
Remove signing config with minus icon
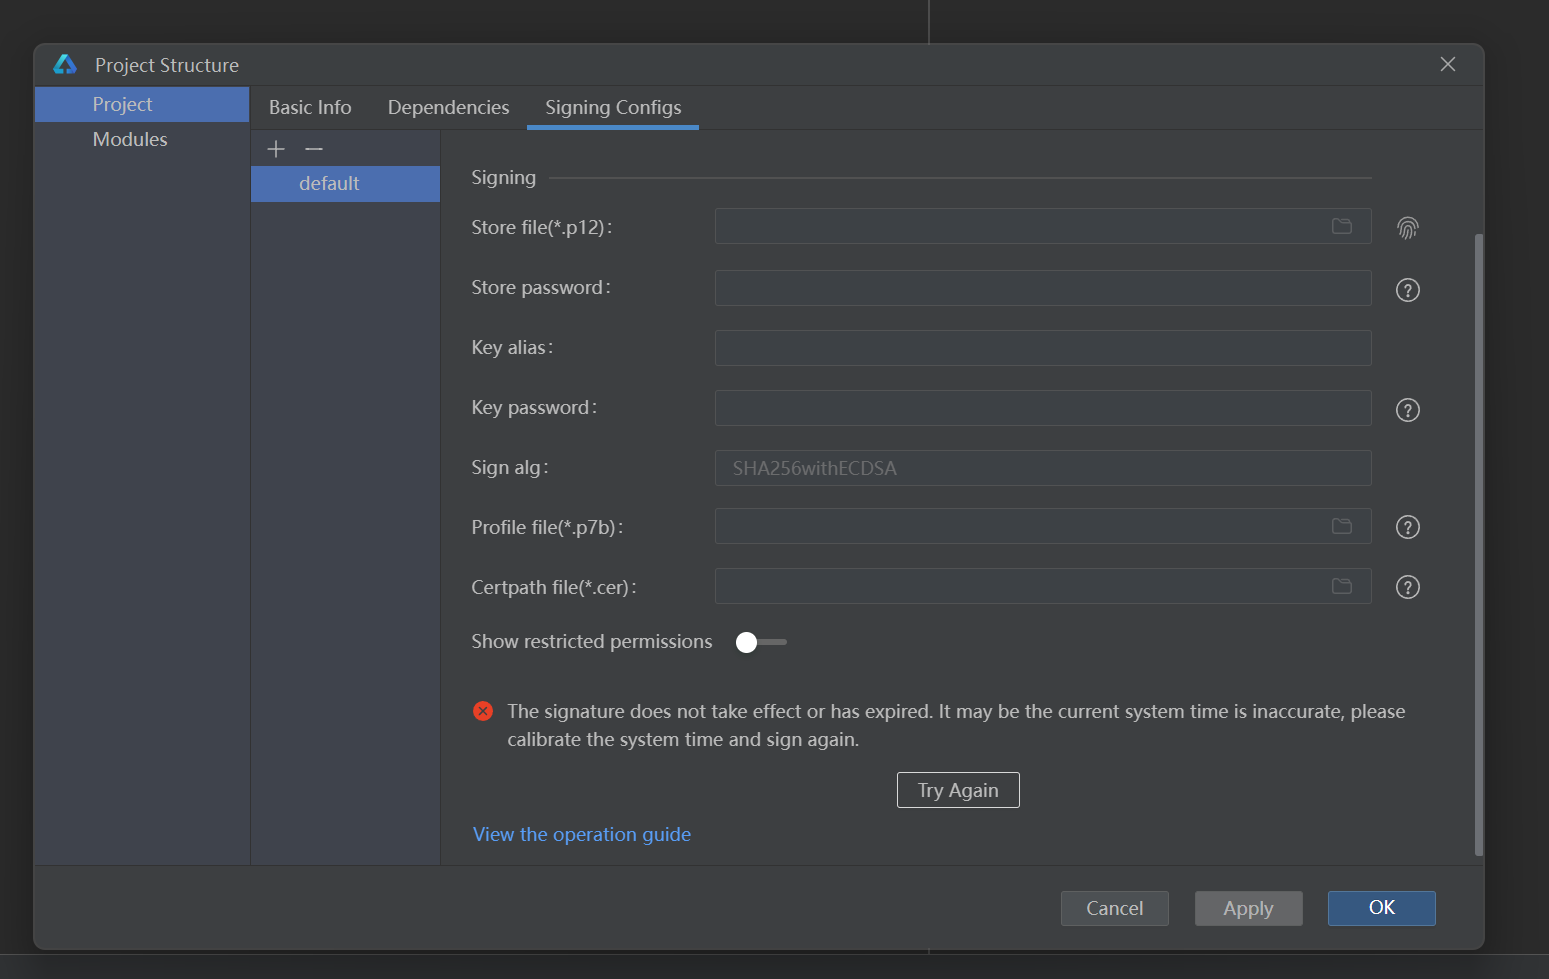(x=314, y=149)
